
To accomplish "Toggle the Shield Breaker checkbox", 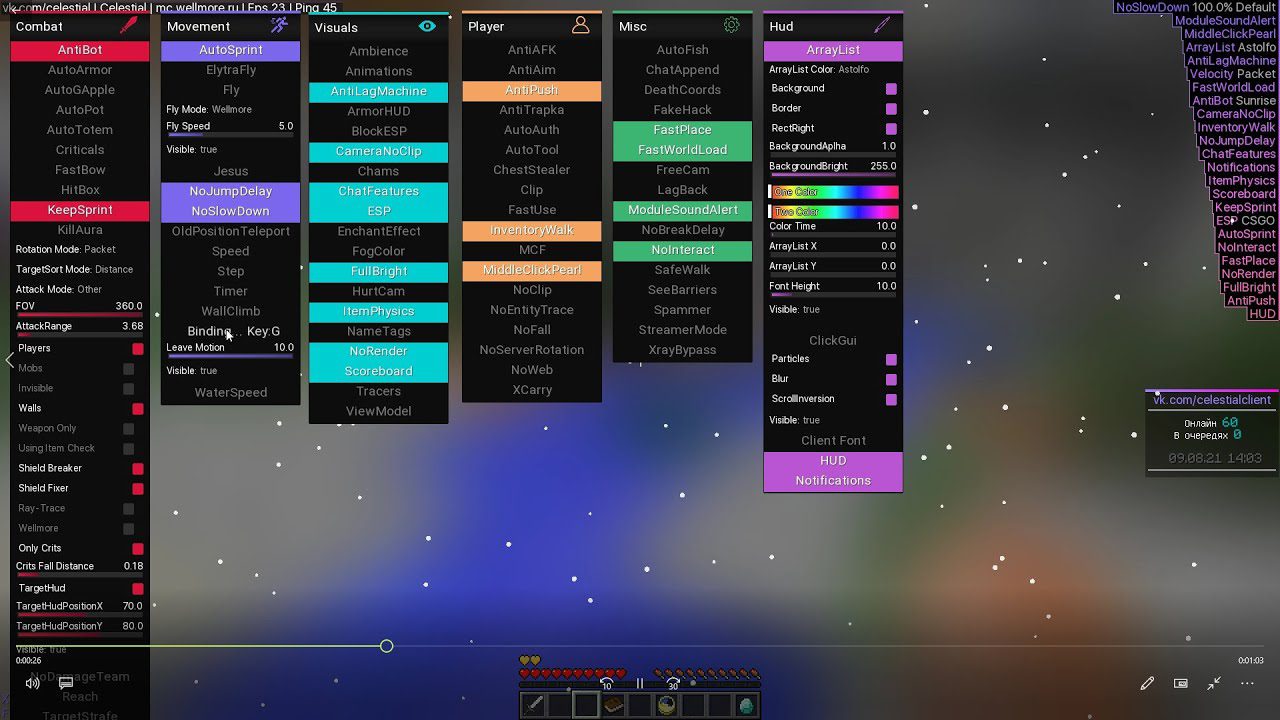I will pos(138,469).
